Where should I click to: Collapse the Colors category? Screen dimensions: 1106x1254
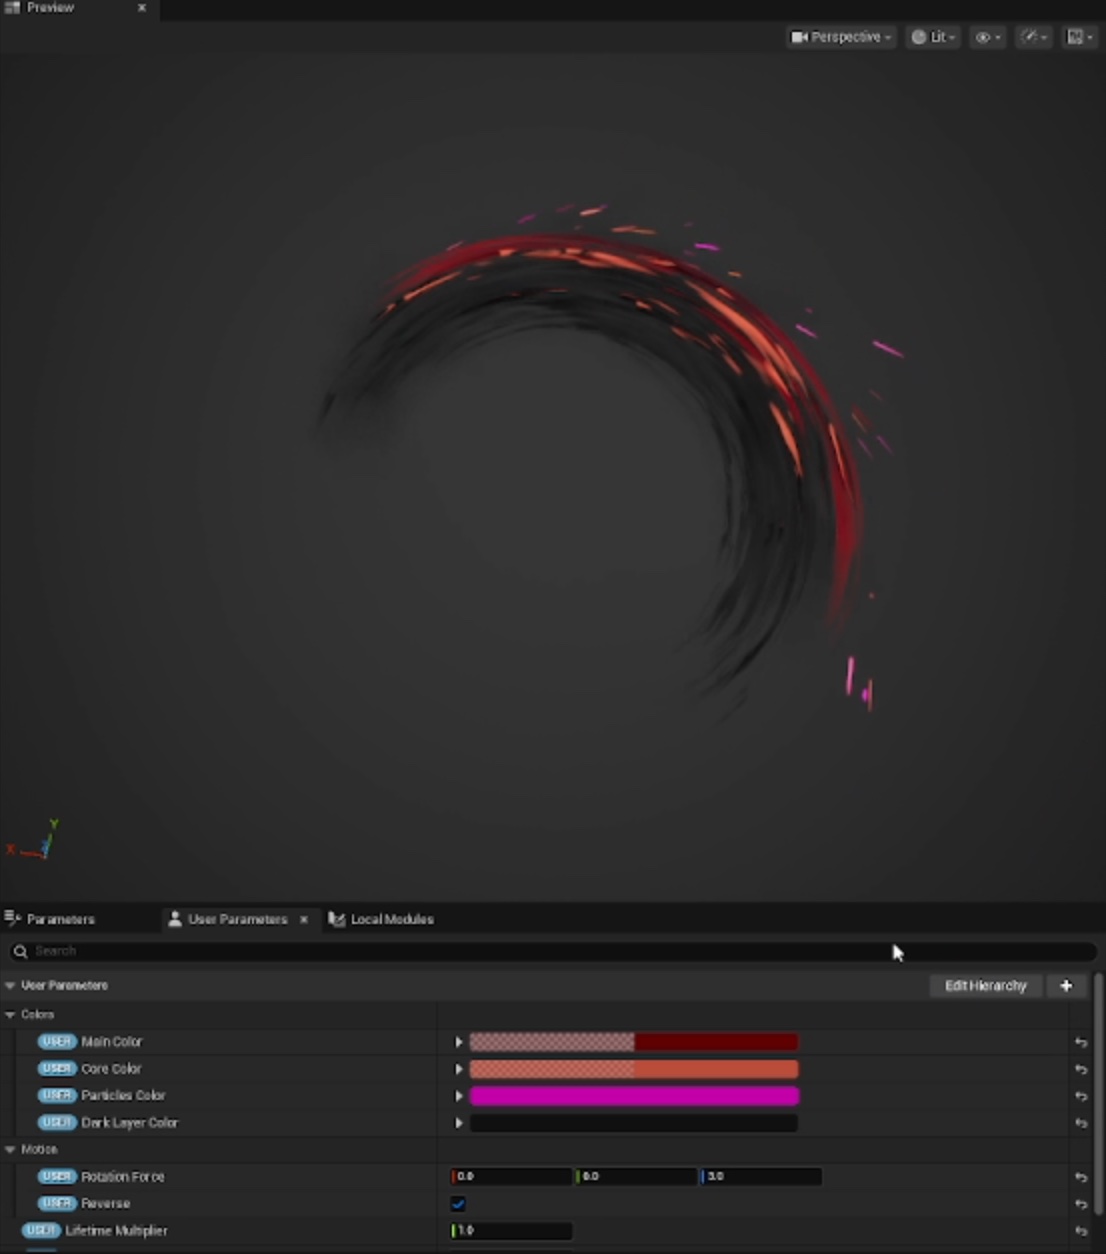coord(11,1014)
